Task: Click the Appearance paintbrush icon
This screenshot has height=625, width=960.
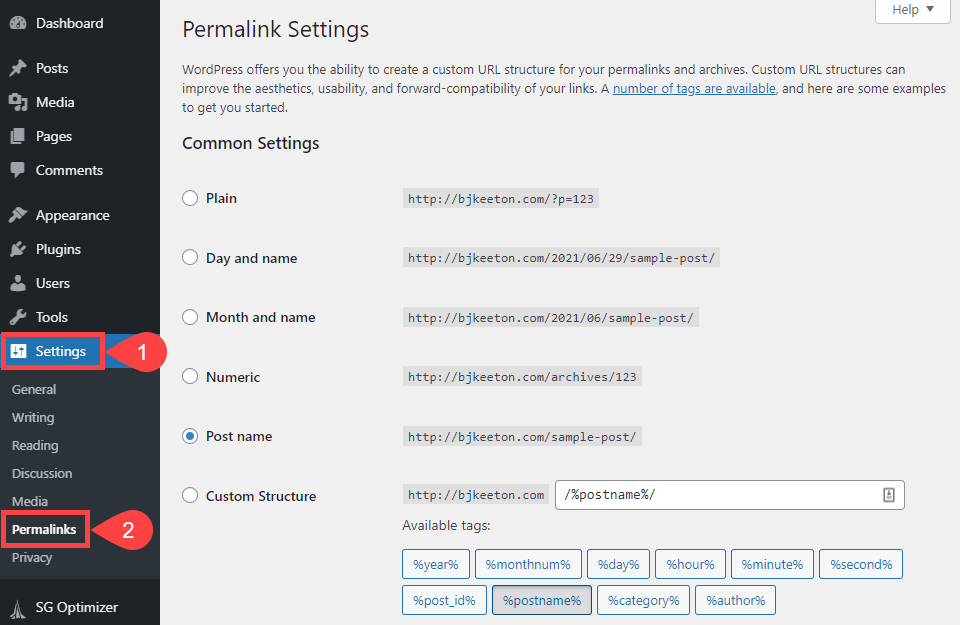Action: [20, 214]
